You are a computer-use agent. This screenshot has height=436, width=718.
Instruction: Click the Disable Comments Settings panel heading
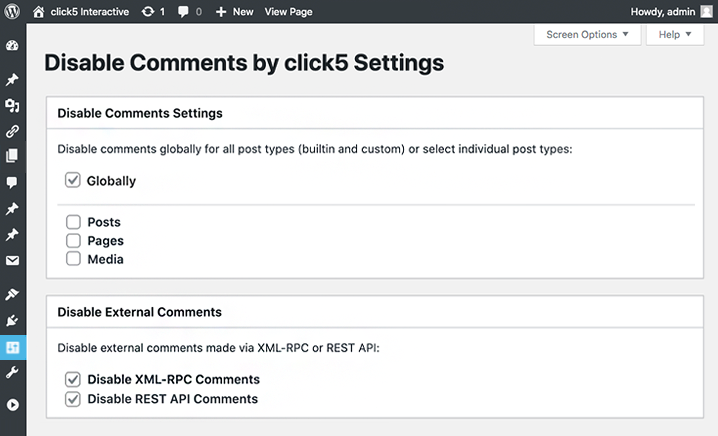pos(140,113)
